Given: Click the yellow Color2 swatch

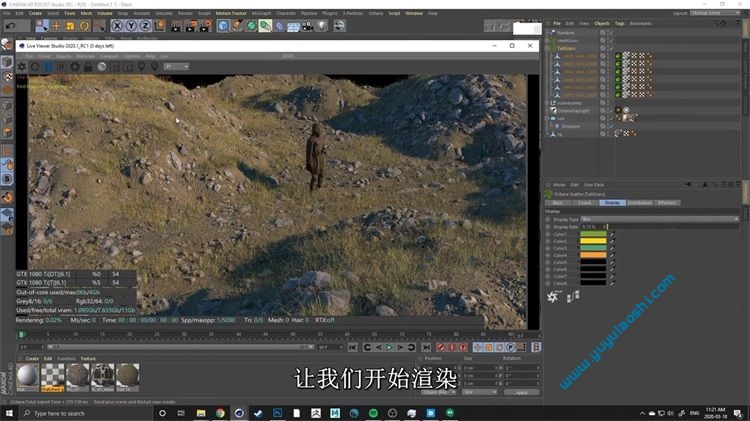Looking at the screenshot, I should 593,241.
